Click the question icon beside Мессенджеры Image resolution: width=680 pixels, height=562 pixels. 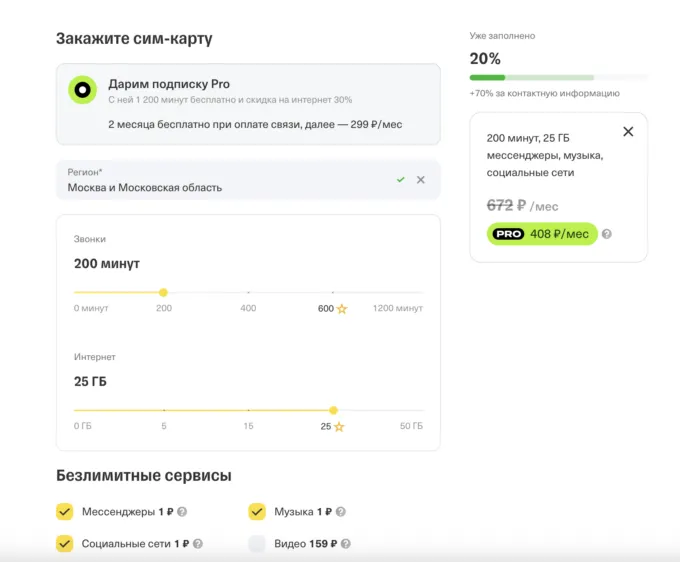pyautogui.click(x=182, y=512)
